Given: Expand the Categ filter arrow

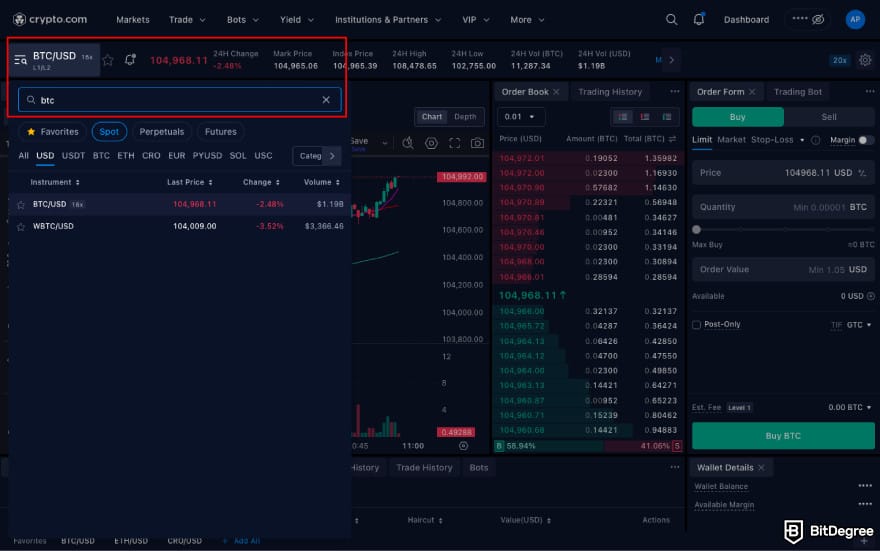Looking at the screenshot, I should click(332, 156).
